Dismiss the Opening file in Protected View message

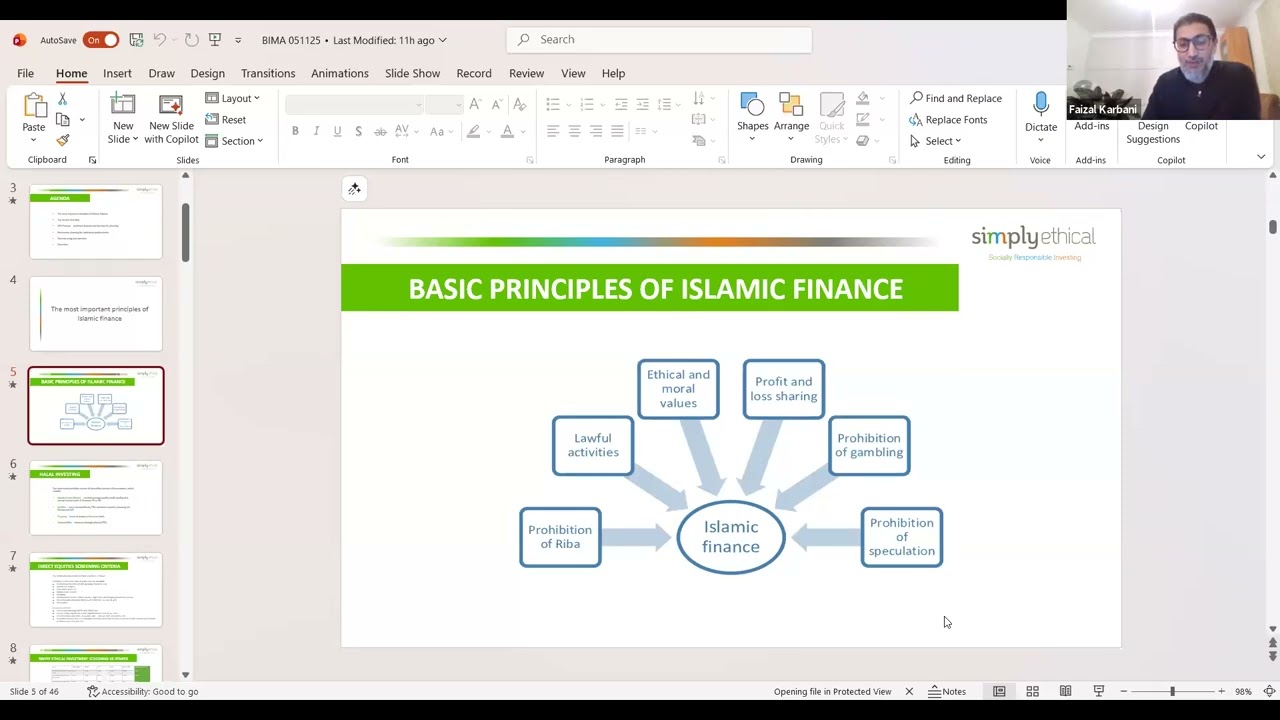tap(909, 691)
